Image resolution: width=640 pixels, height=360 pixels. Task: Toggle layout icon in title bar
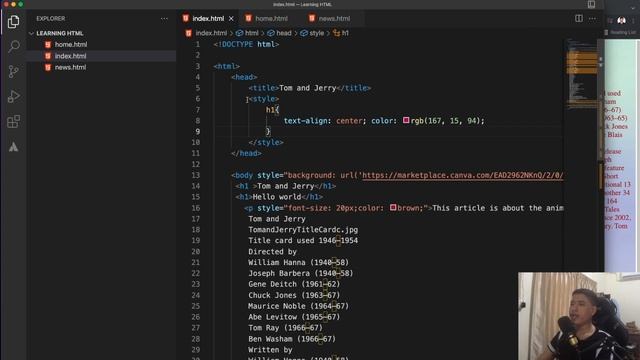coord(591,4)
